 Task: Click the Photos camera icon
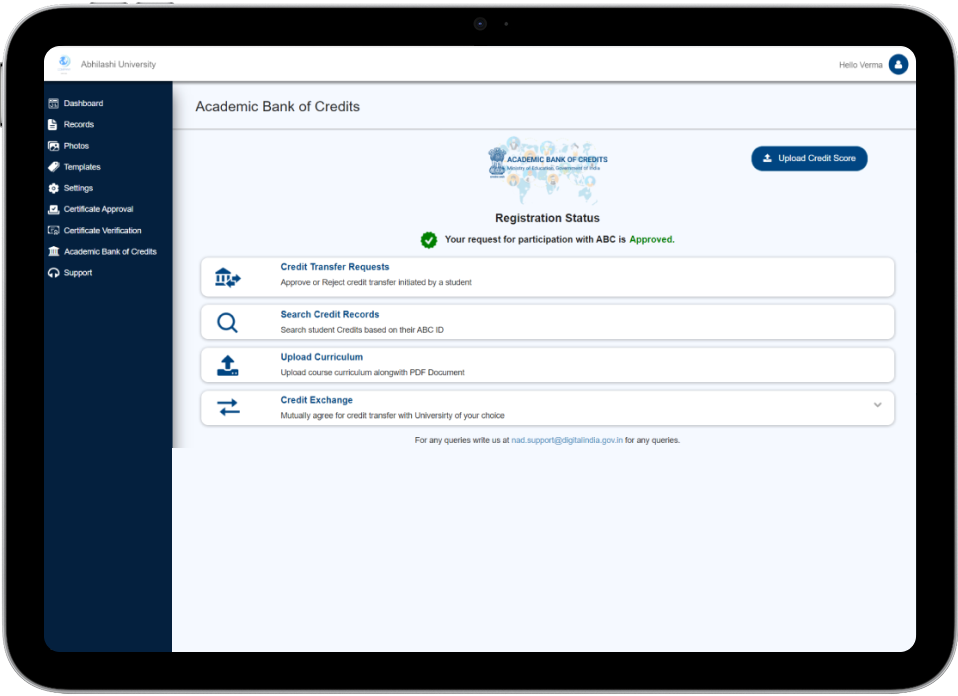pyautogui.click(x=52, y=145)
